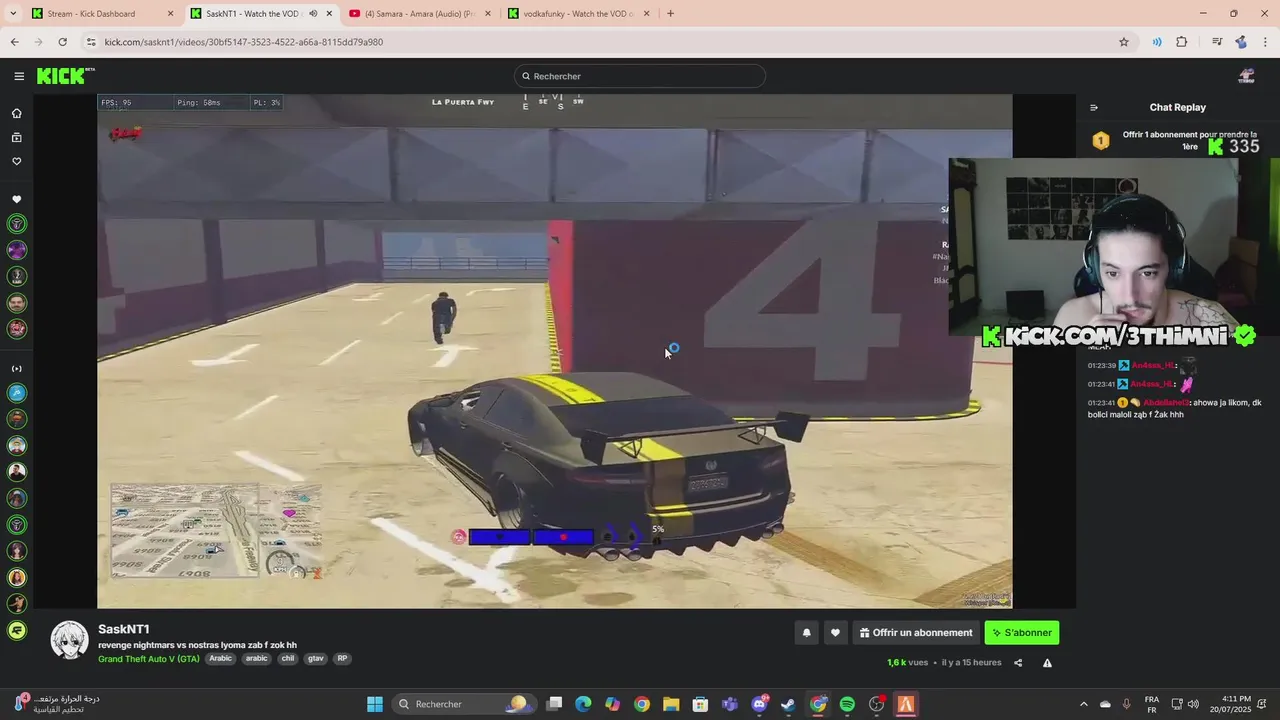The image size is (1280, 720).
Task: Open Microsoft Edge from the taskbar
Action: [x=583, y=704]
